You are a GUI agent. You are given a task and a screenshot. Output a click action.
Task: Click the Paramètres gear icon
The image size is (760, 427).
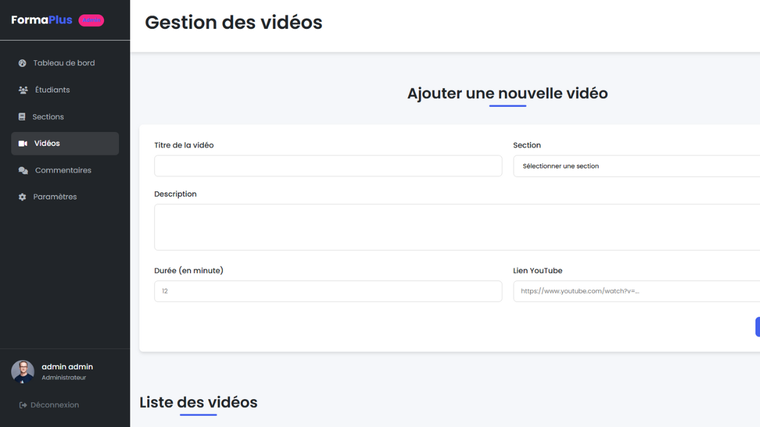tap(23, 197)
